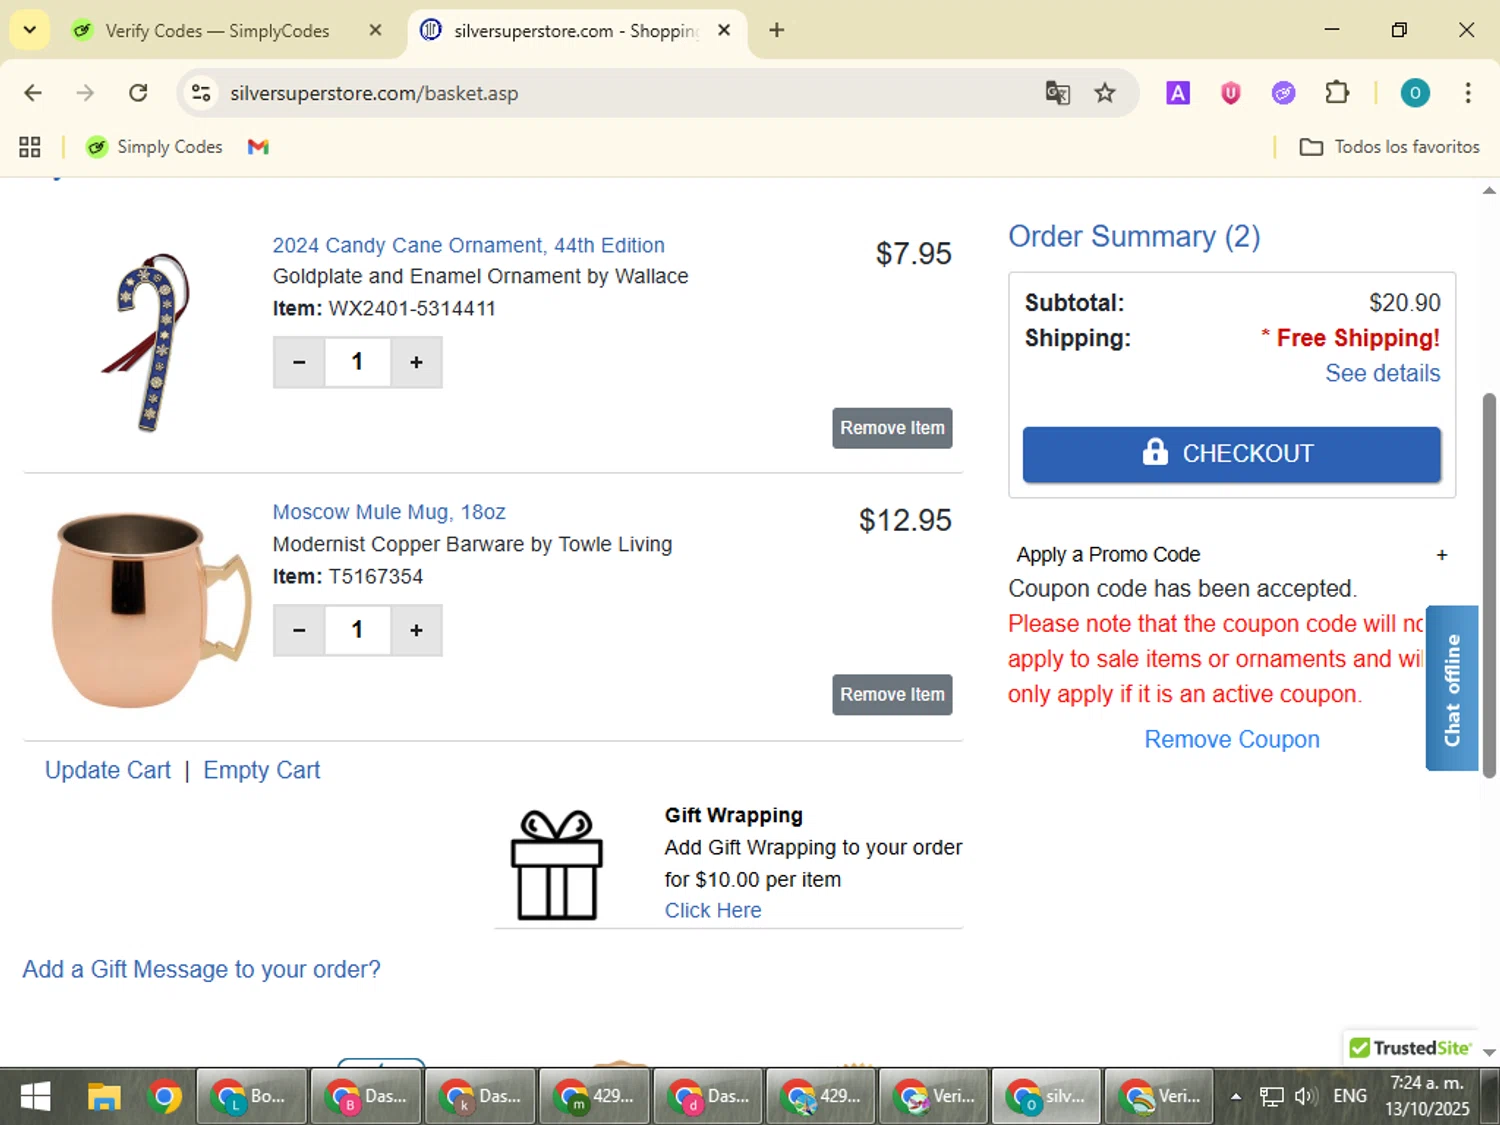Remove the Moscow Mule Mug item

[892, 695]
